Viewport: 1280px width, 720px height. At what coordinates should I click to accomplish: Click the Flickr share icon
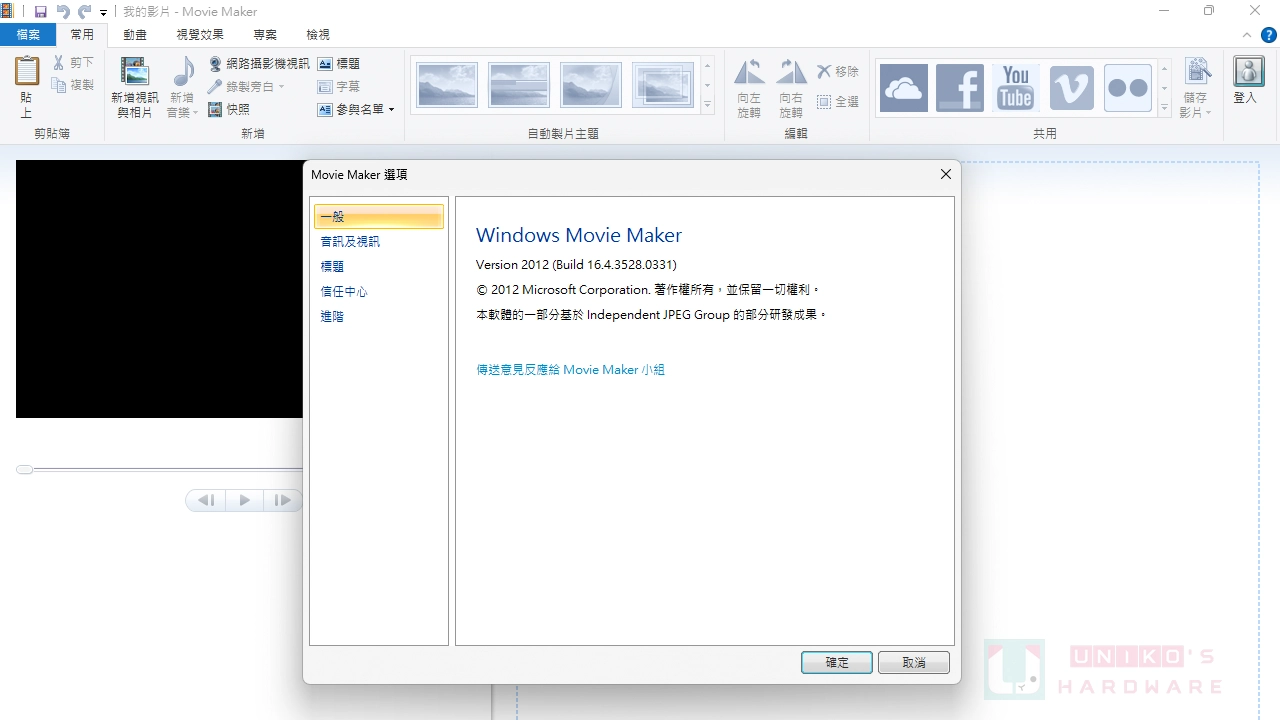pos(1128,88)
